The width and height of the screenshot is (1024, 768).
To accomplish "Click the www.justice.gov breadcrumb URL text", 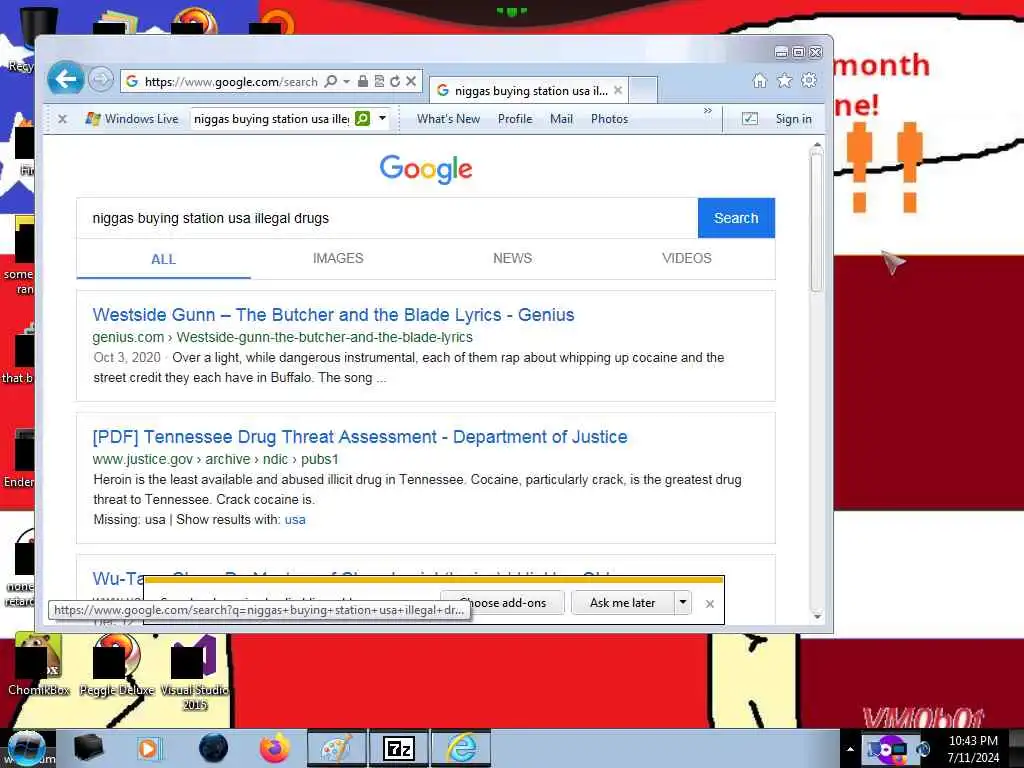I will [216, 459].
